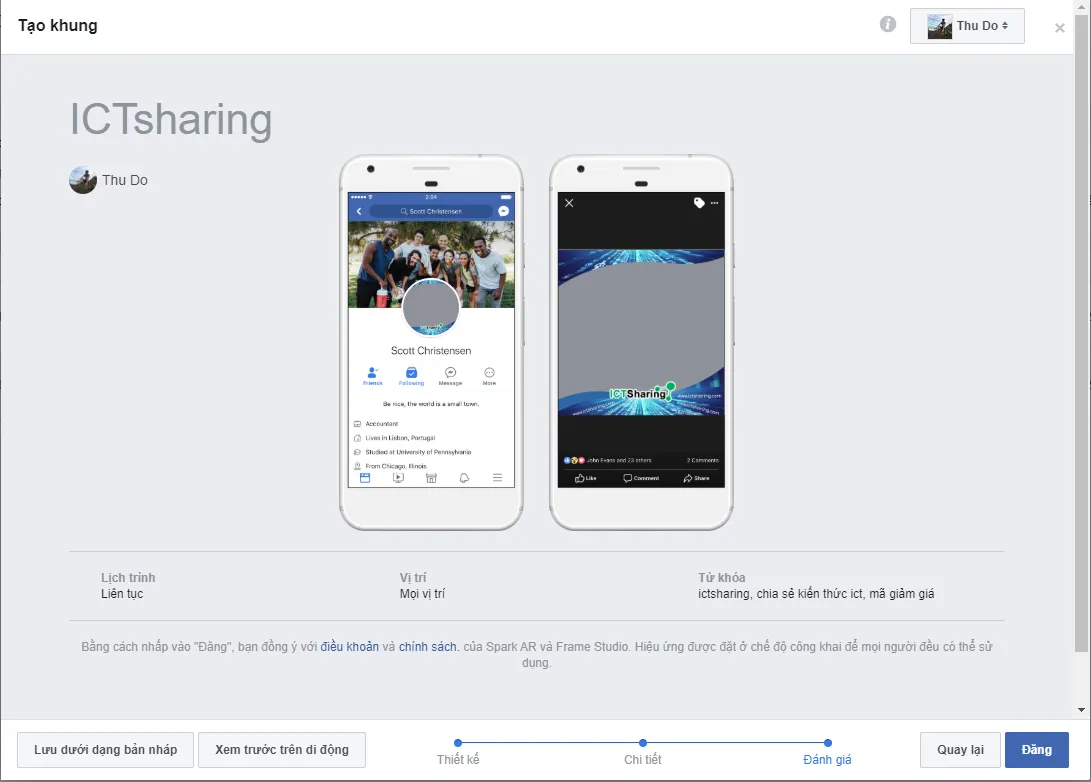Select the Watch video icon in bottom navigation
This screenshot has height=782, width=1091.
[x=397, y=478]
